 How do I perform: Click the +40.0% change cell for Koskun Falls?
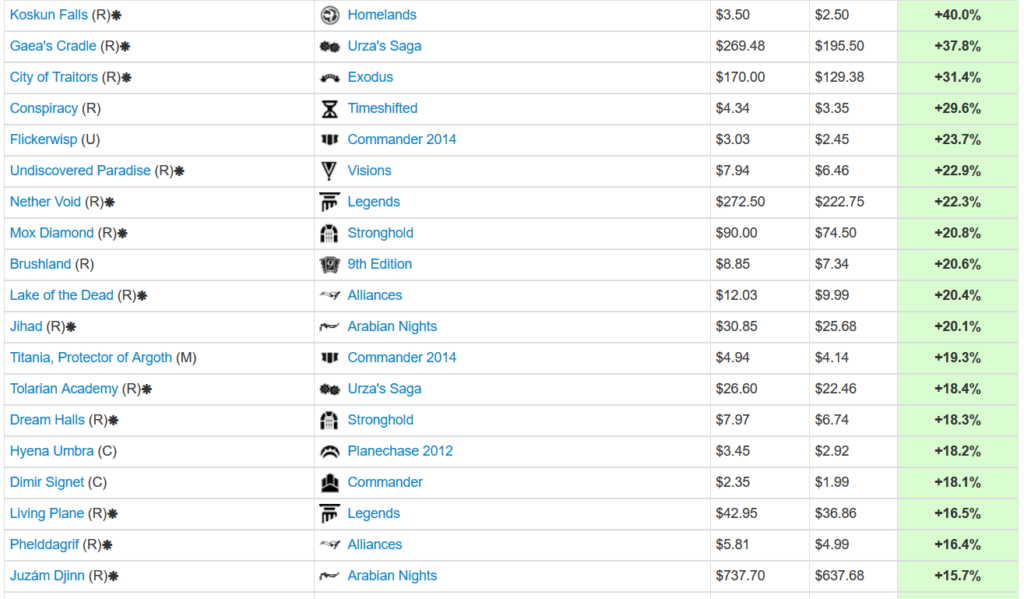coord(957,15)
